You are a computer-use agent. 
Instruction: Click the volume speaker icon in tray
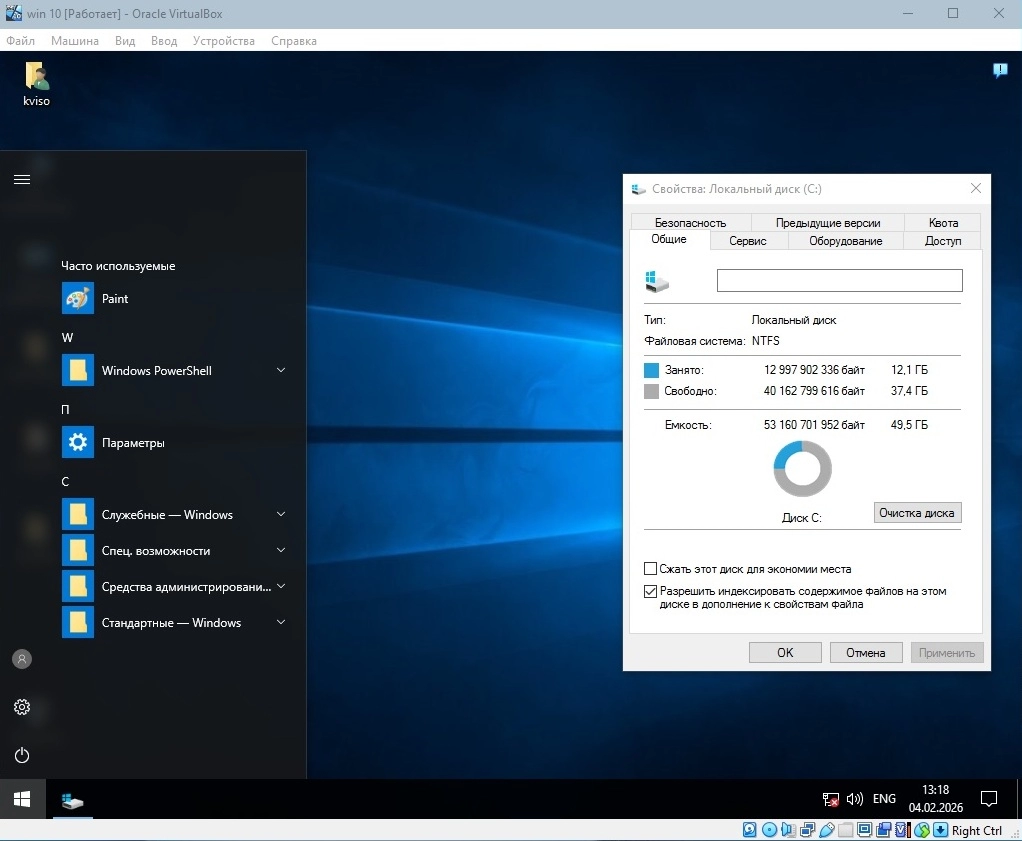click(855, 799)
